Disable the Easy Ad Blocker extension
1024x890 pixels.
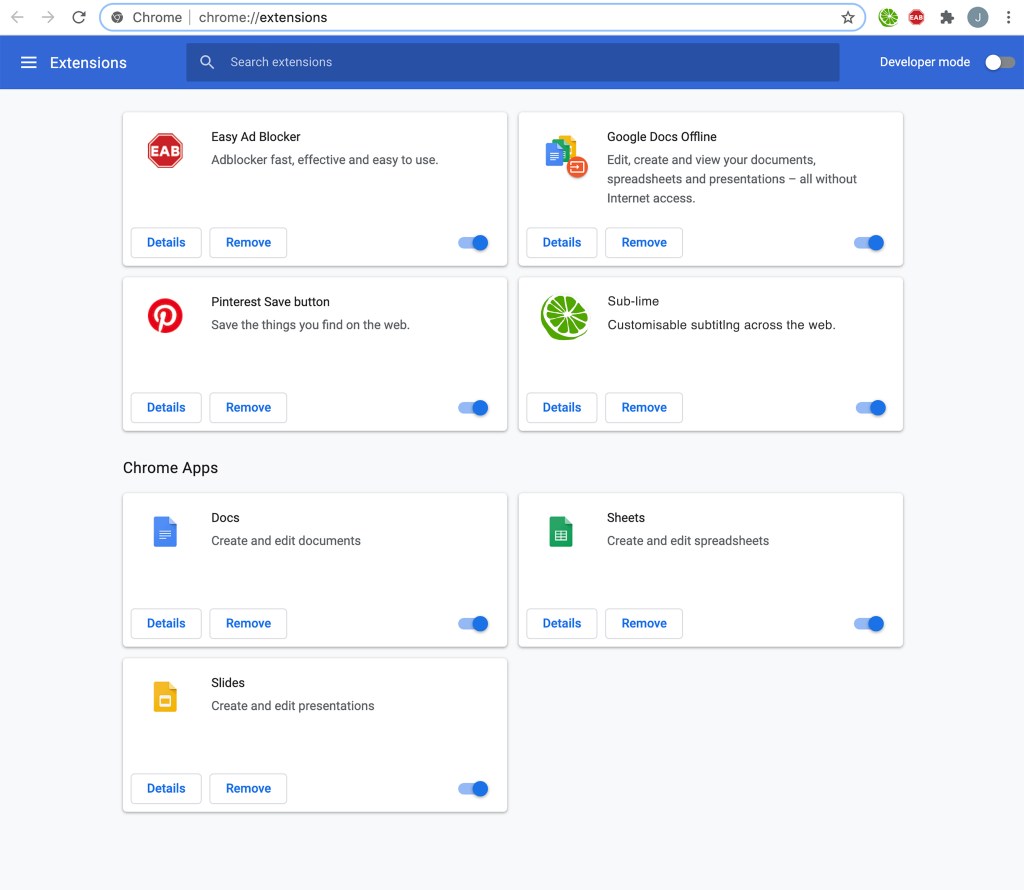(473, 243)
